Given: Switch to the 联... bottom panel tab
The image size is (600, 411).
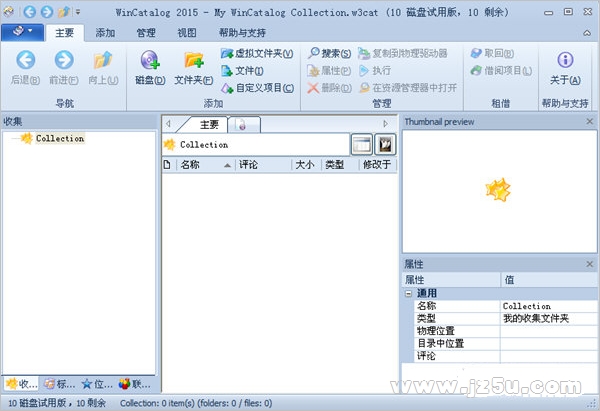Looking at the screenshot, I should click(134, 384).
